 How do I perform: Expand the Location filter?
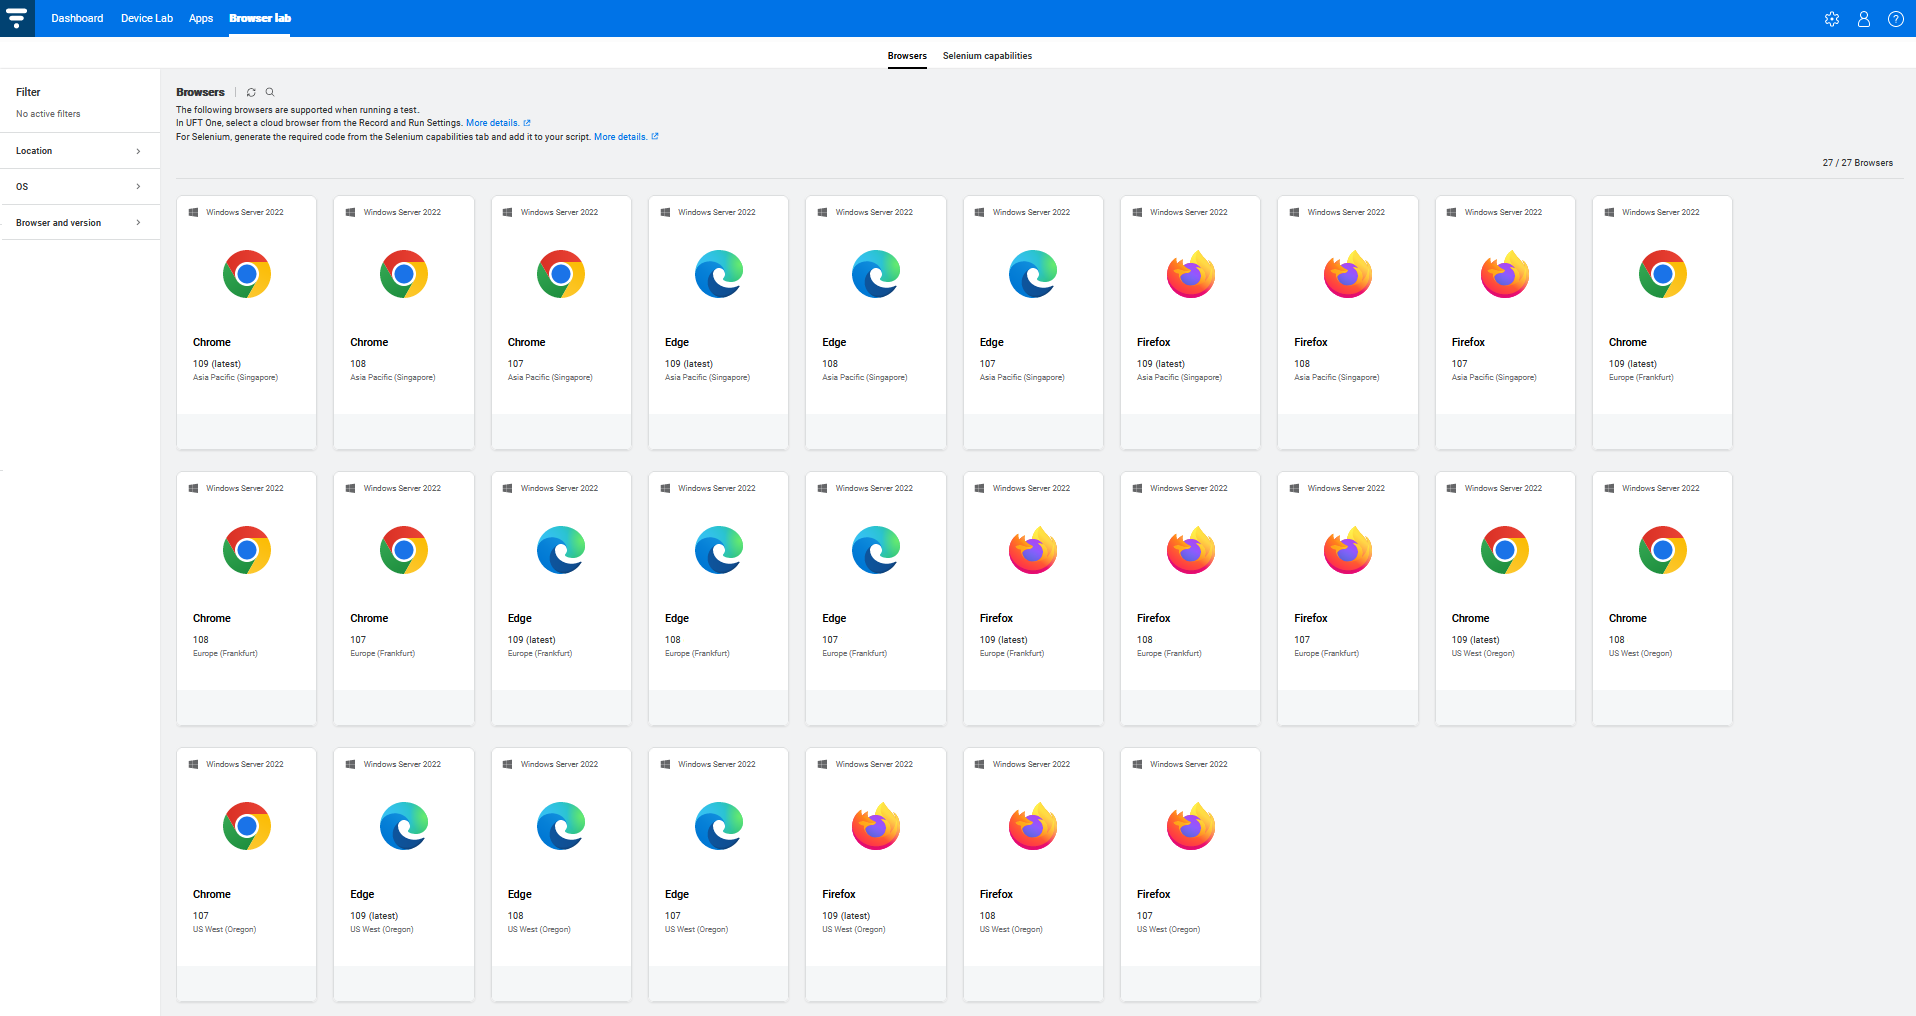(80, 150)
